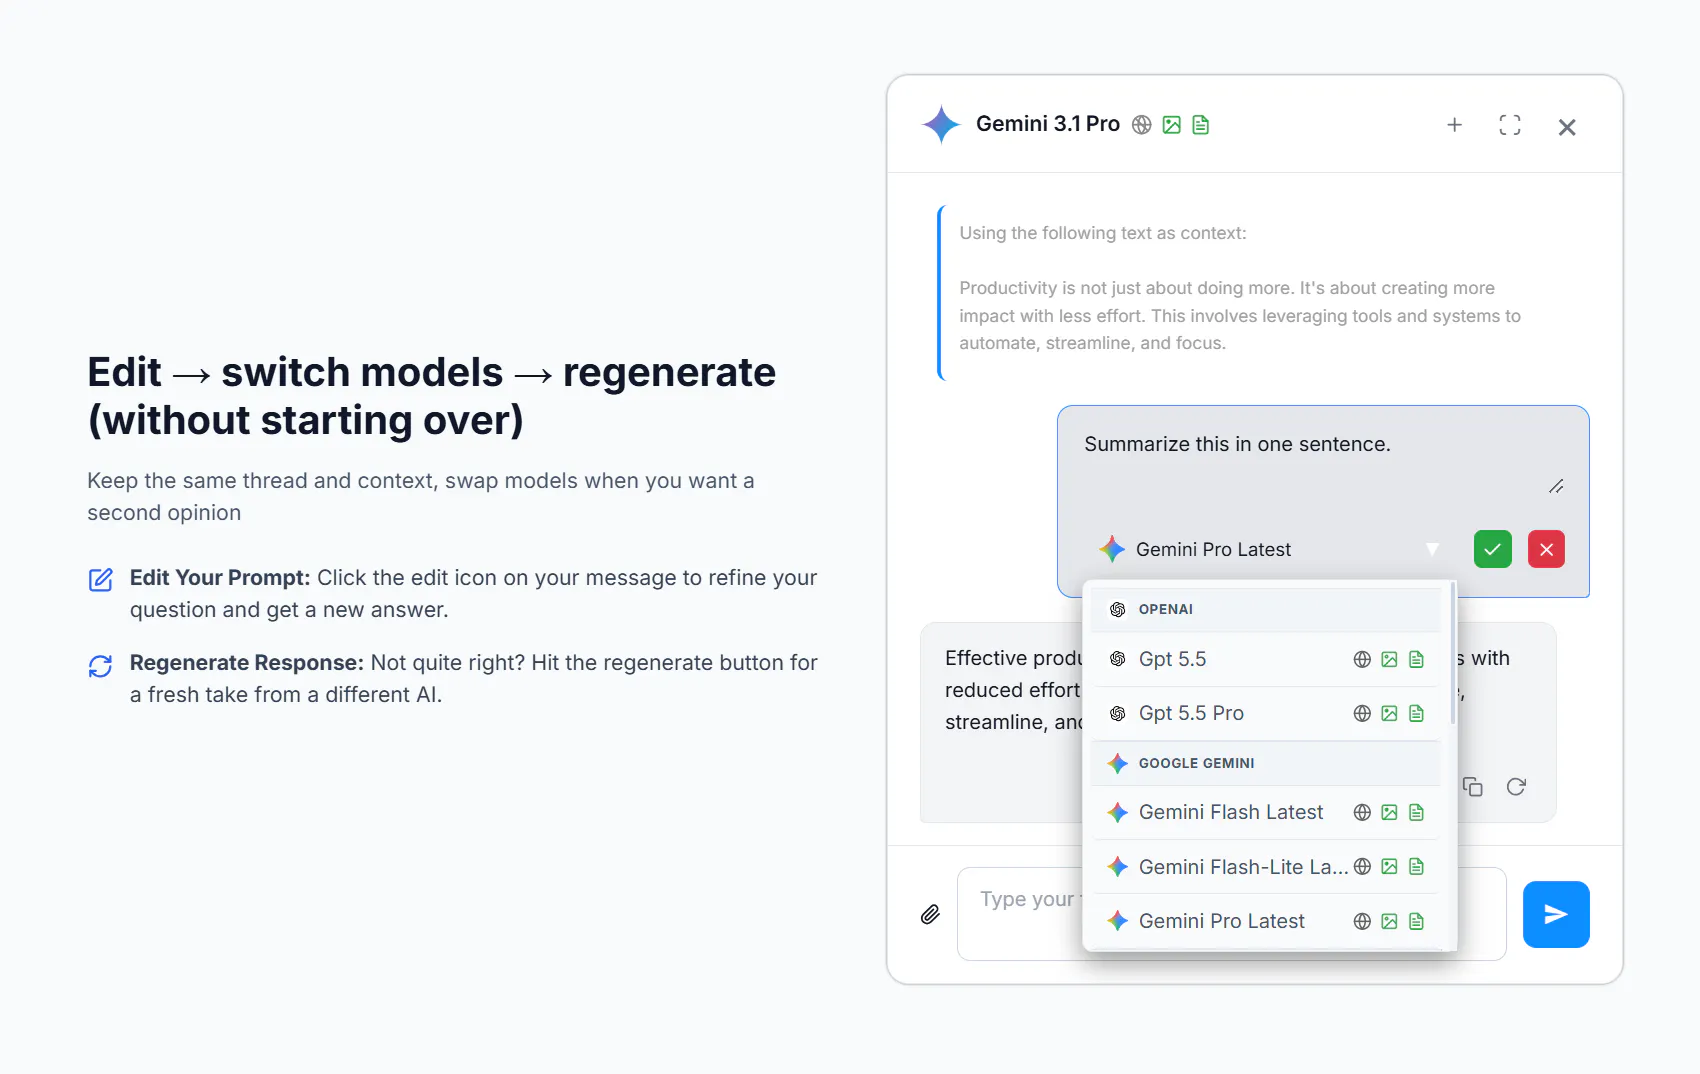Viewport: 1700px width, 1074px height.
Task: Confirm the edit with the green checkmark
Action: (x=1493, y=549)
